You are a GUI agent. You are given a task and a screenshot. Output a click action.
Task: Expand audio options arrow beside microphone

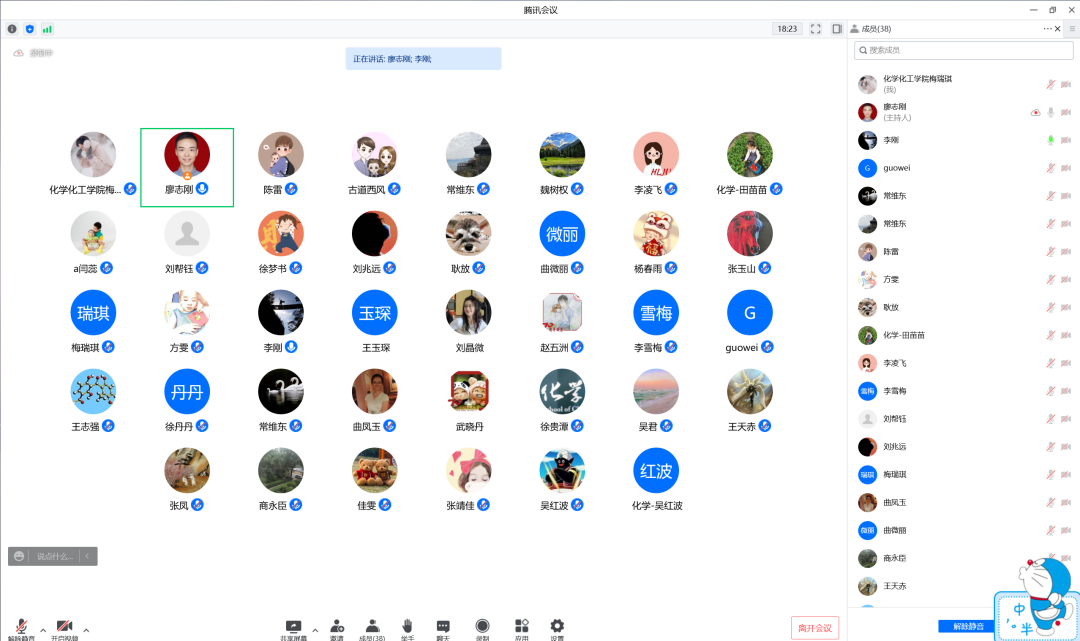pyautogui.click(x=42, y=630)
